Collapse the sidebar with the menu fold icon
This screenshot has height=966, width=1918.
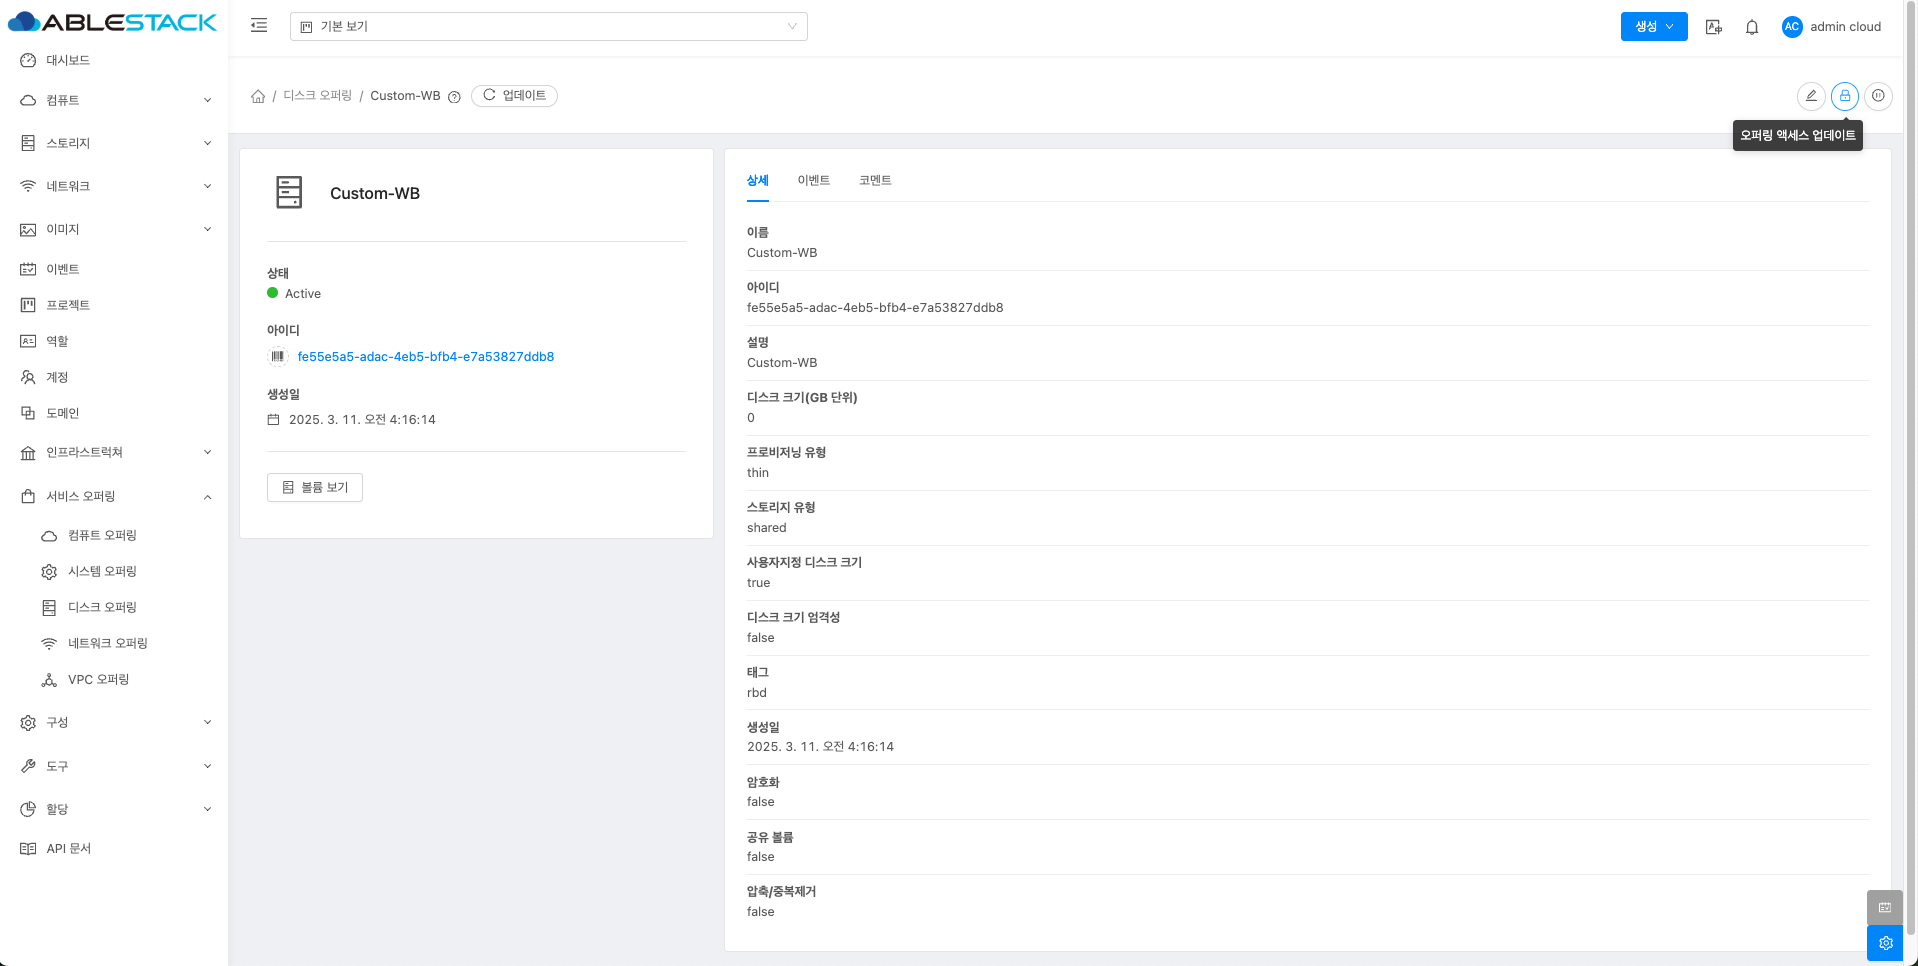(259, 26)
